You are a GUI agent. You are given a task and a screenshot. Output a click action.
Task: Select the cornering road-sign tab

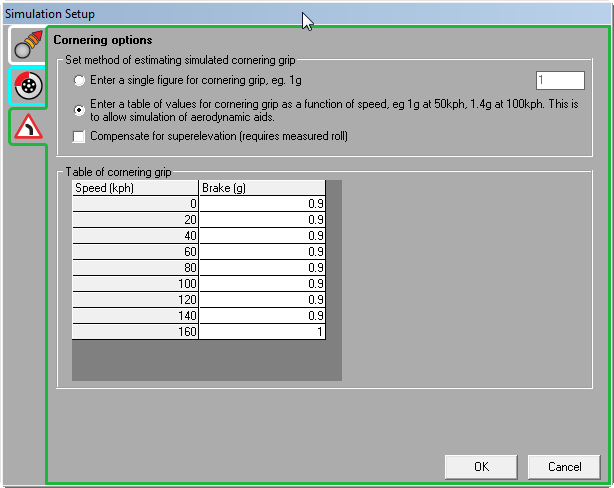(27, 126)
